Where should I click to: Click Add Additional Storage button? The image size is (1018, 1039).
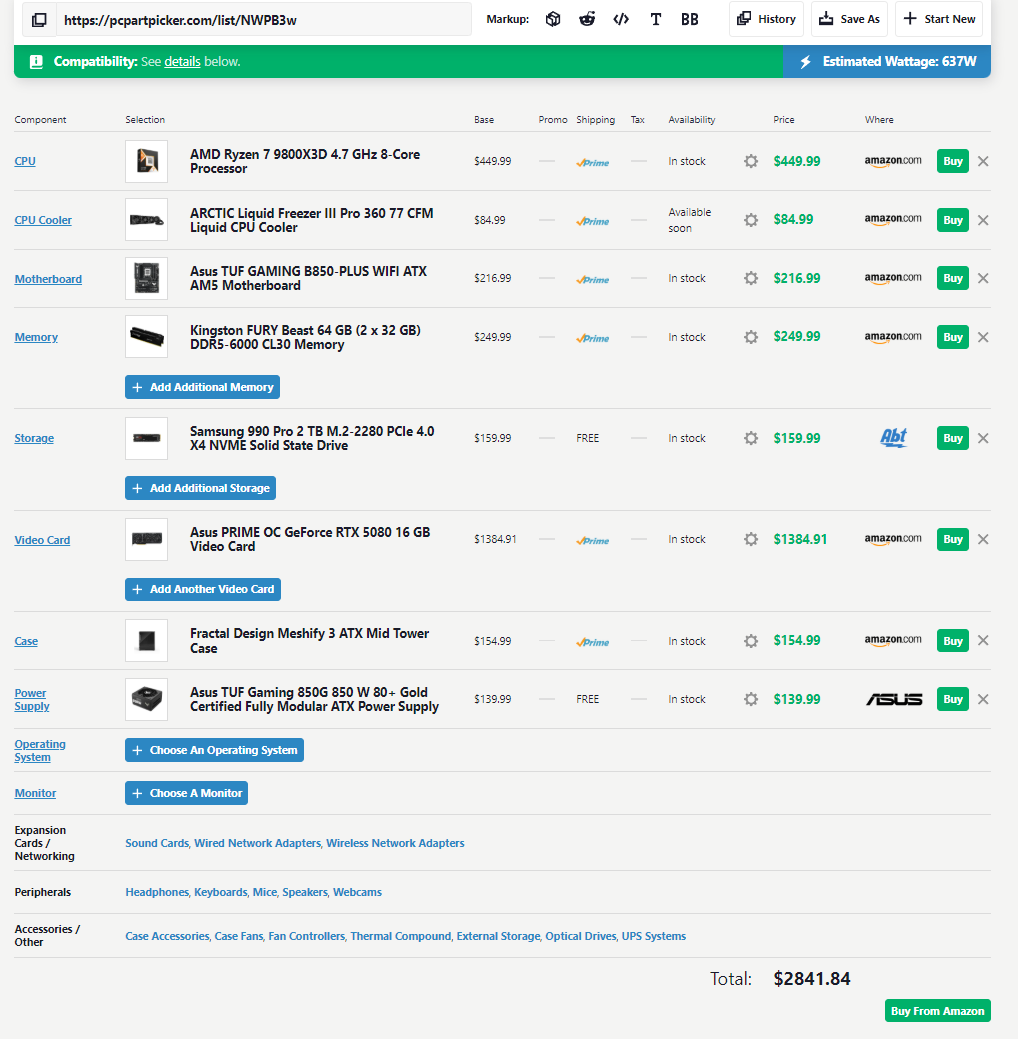pos(200,488)
